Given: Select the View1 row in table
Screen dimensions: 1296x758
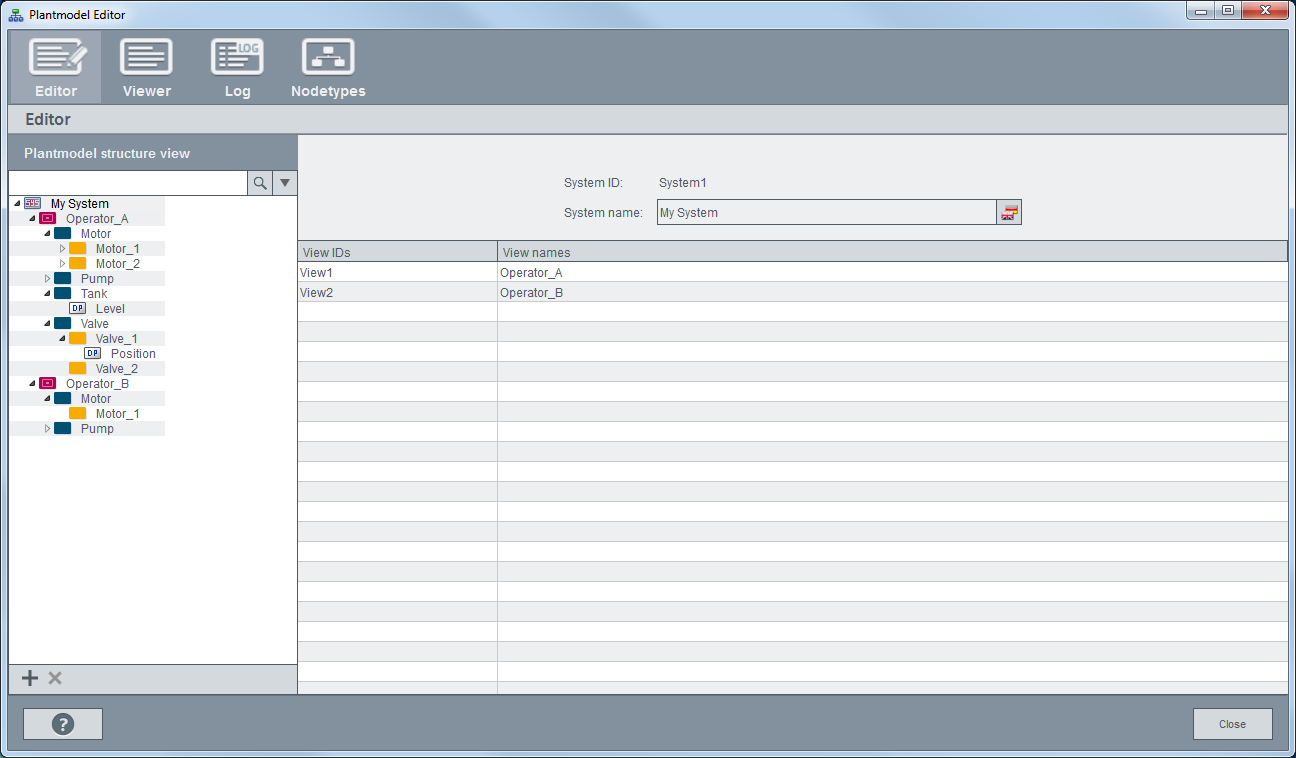Looking at the screenshot, I should [397, 272].
